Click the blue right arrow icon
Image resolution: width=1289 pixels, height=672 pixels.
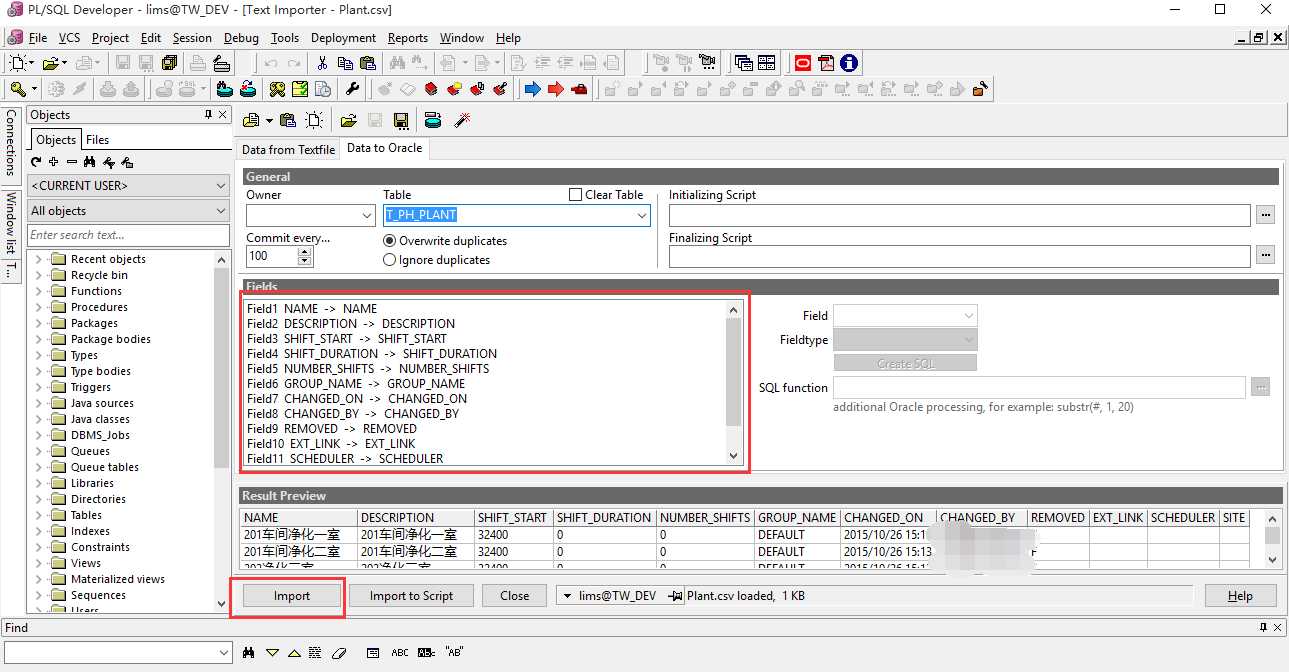[532, 89]
